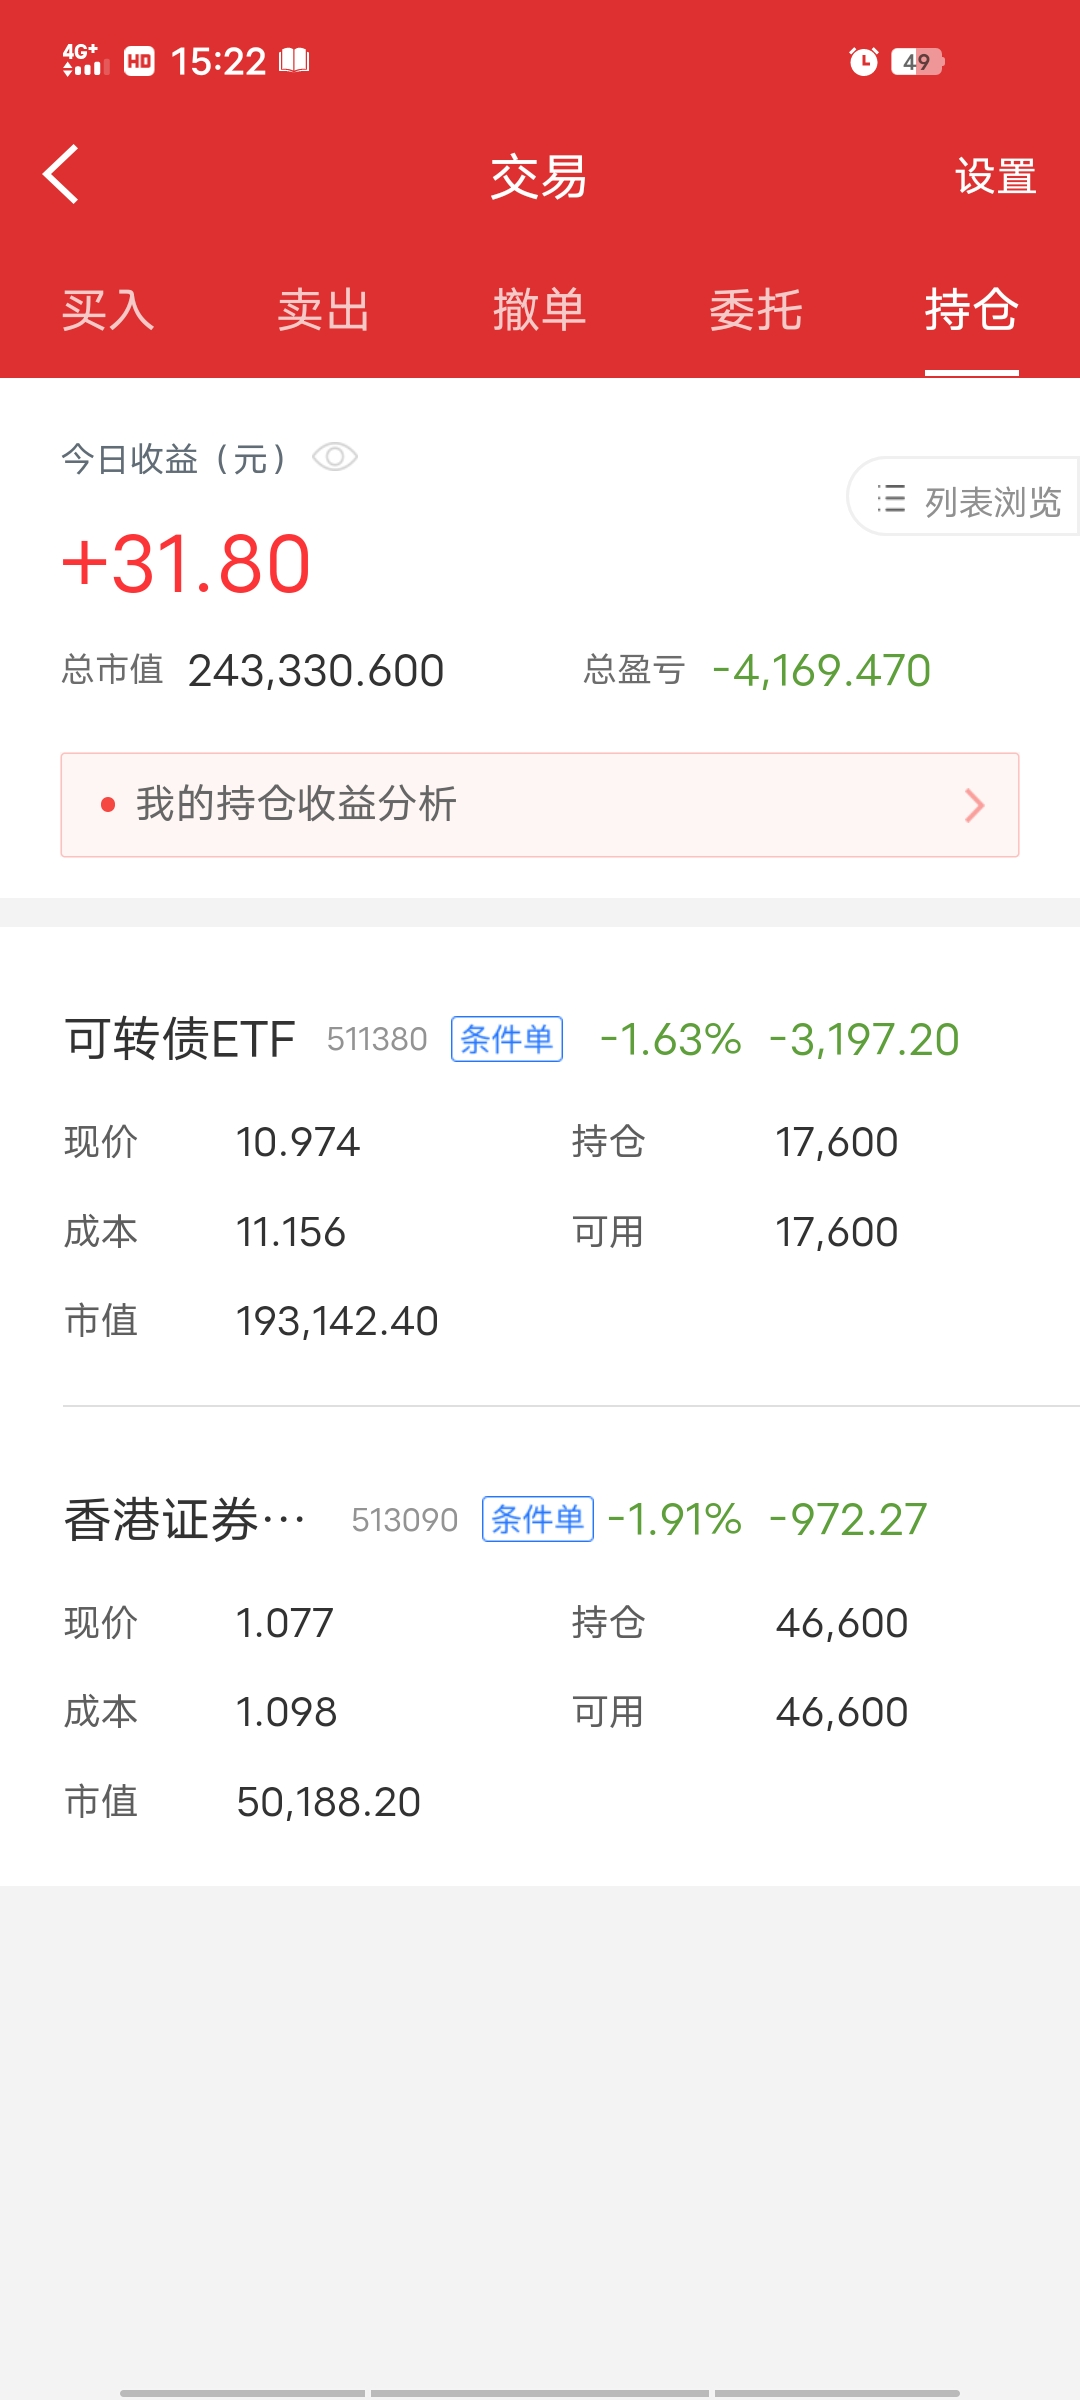The width and height of the screenshot is (1080, 2400).
Task: Open the 香港证券 513090 holding row
Action: tap(186, 1520)
